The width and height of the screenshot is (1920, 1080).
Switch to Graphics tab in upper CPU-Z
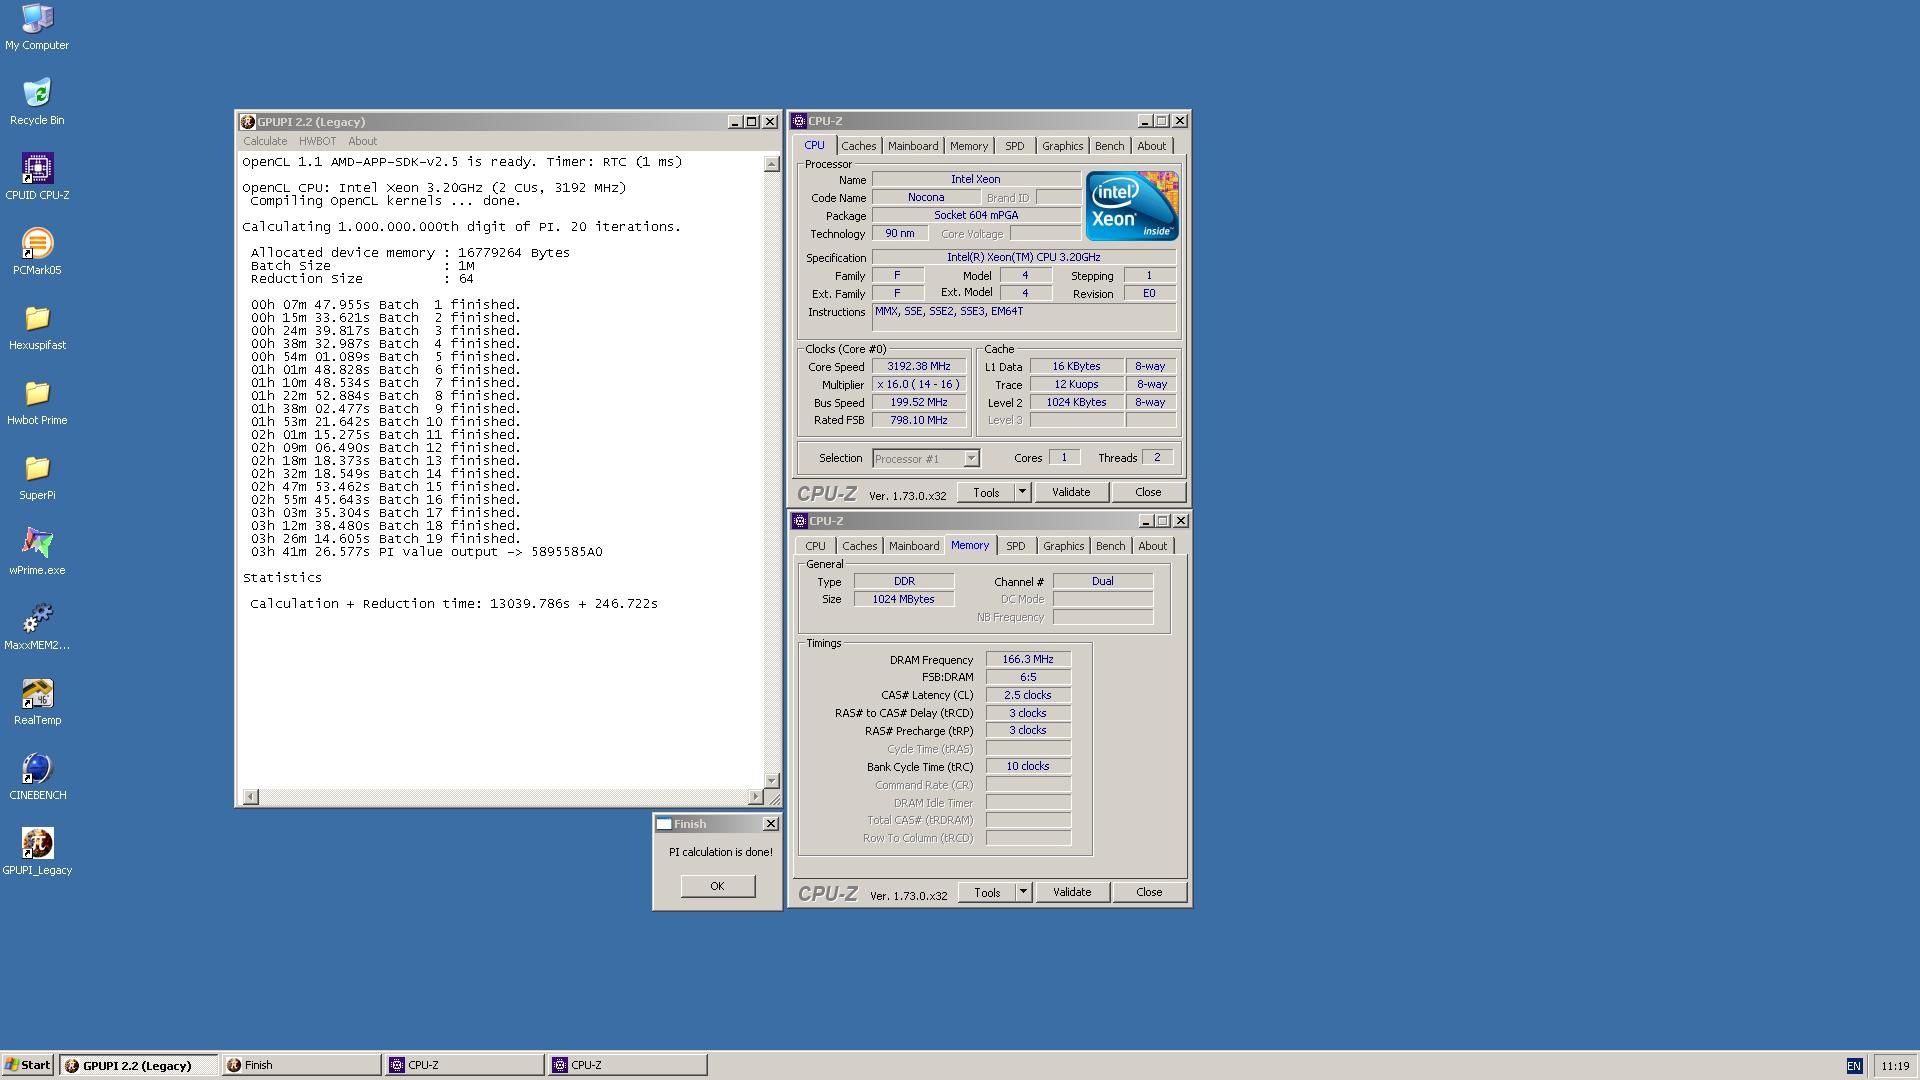click(x=1062, y=146)
